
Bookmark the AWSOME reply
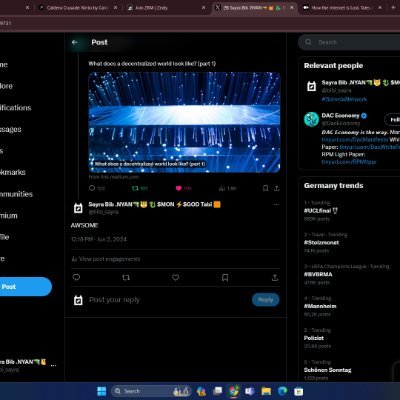[225, 277]
